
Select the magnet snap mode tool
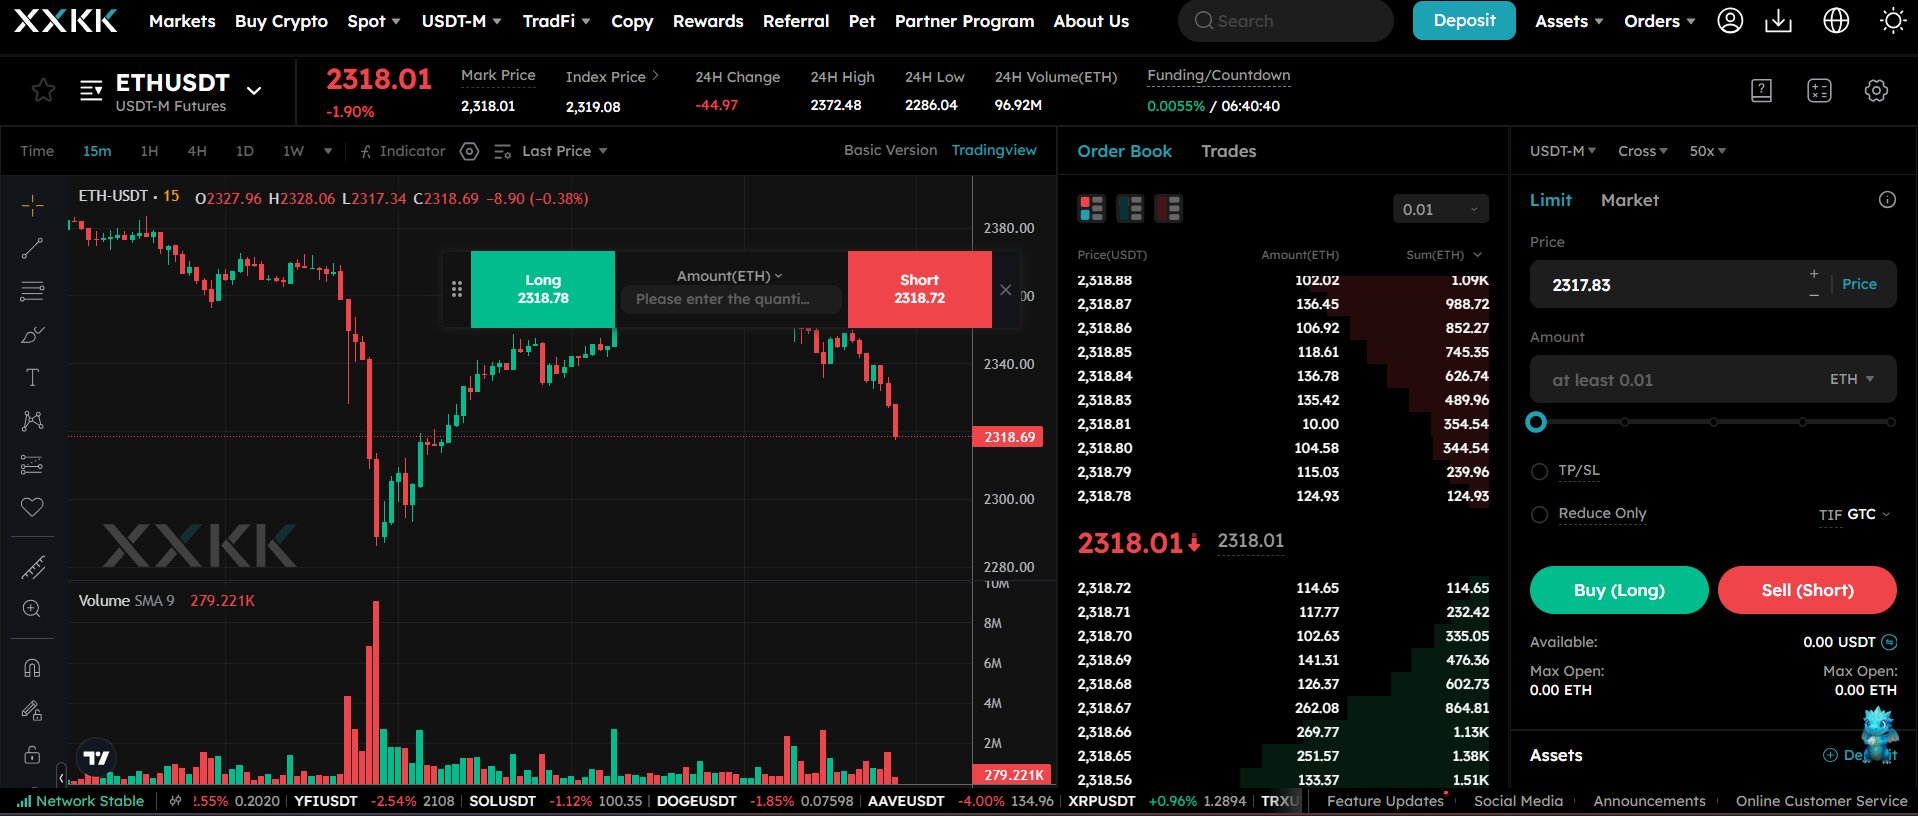[32, 667]
